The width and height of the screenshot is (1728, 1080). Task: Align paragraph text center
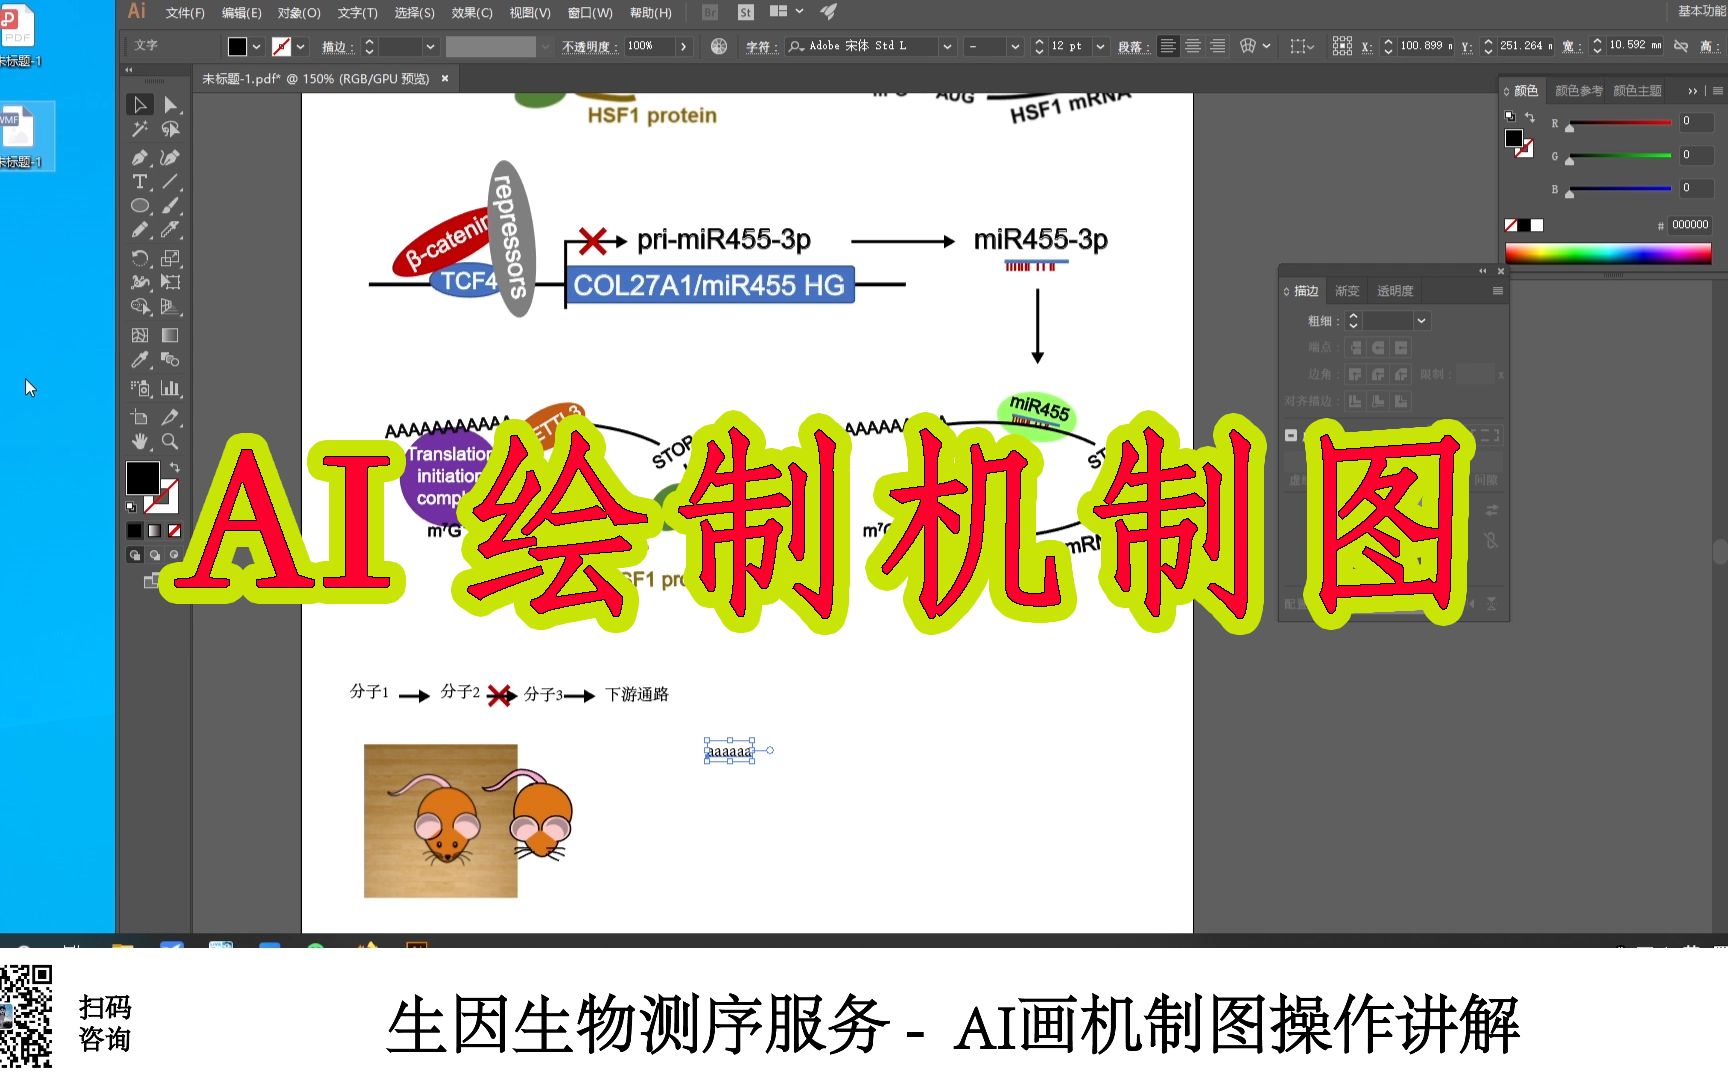tap(1193, 46)
